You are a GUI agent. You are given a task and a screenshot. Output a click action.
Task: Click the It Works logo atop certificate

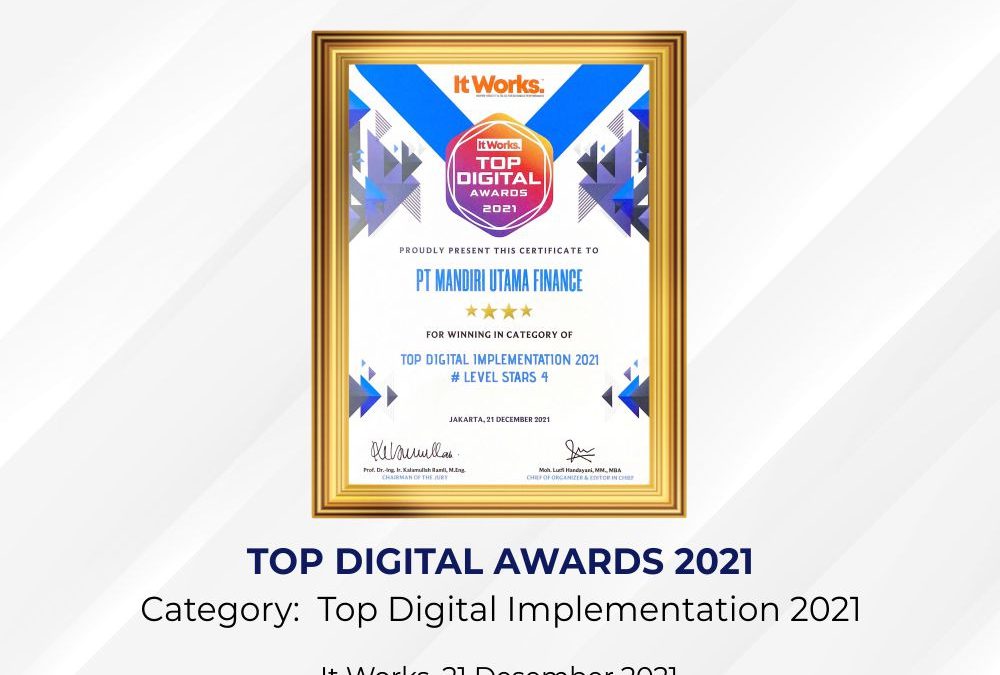(x=499, y=85)
